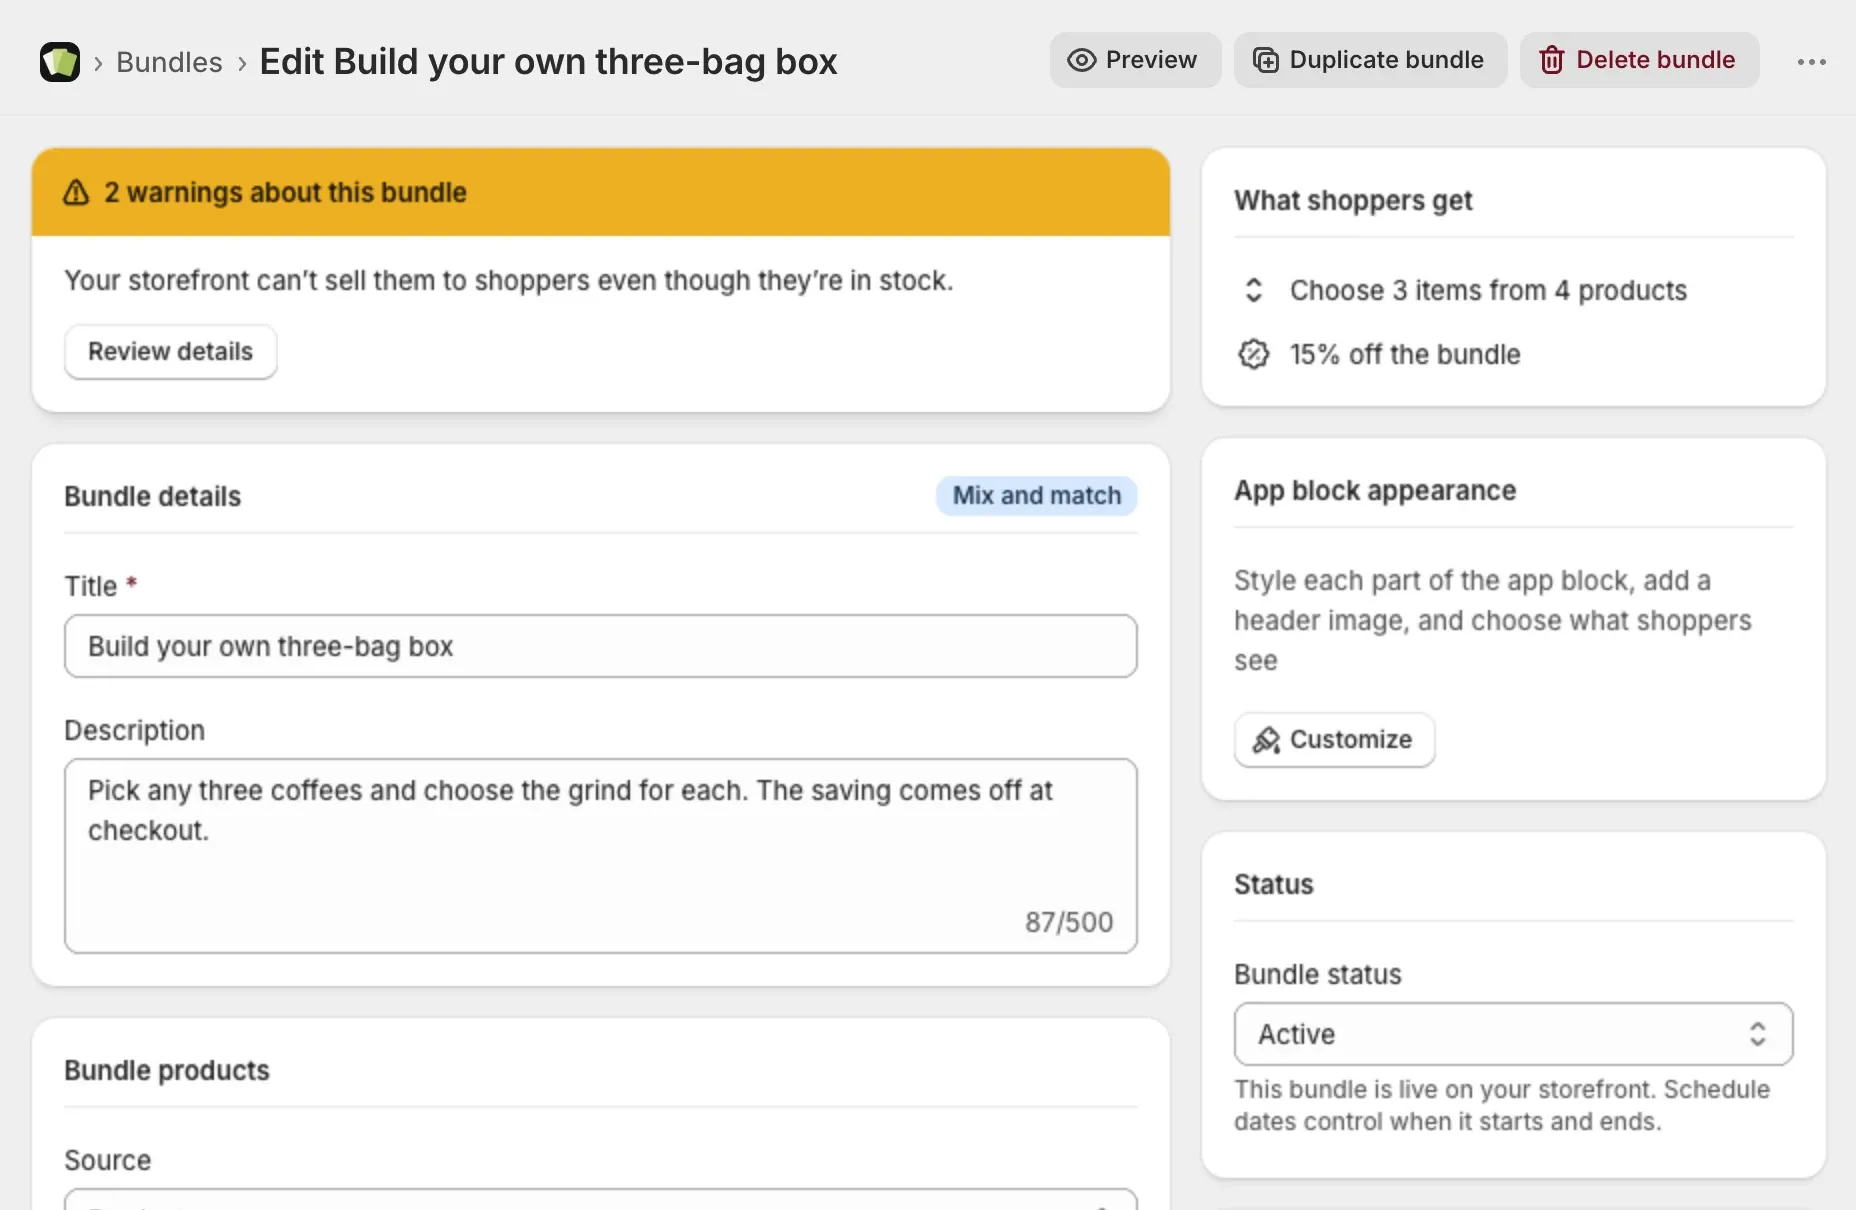This screenshot has height=1210, width=1856.
Task: Click 'Choose 3 items from 4 products' text
Action: tap(1488, 290)
